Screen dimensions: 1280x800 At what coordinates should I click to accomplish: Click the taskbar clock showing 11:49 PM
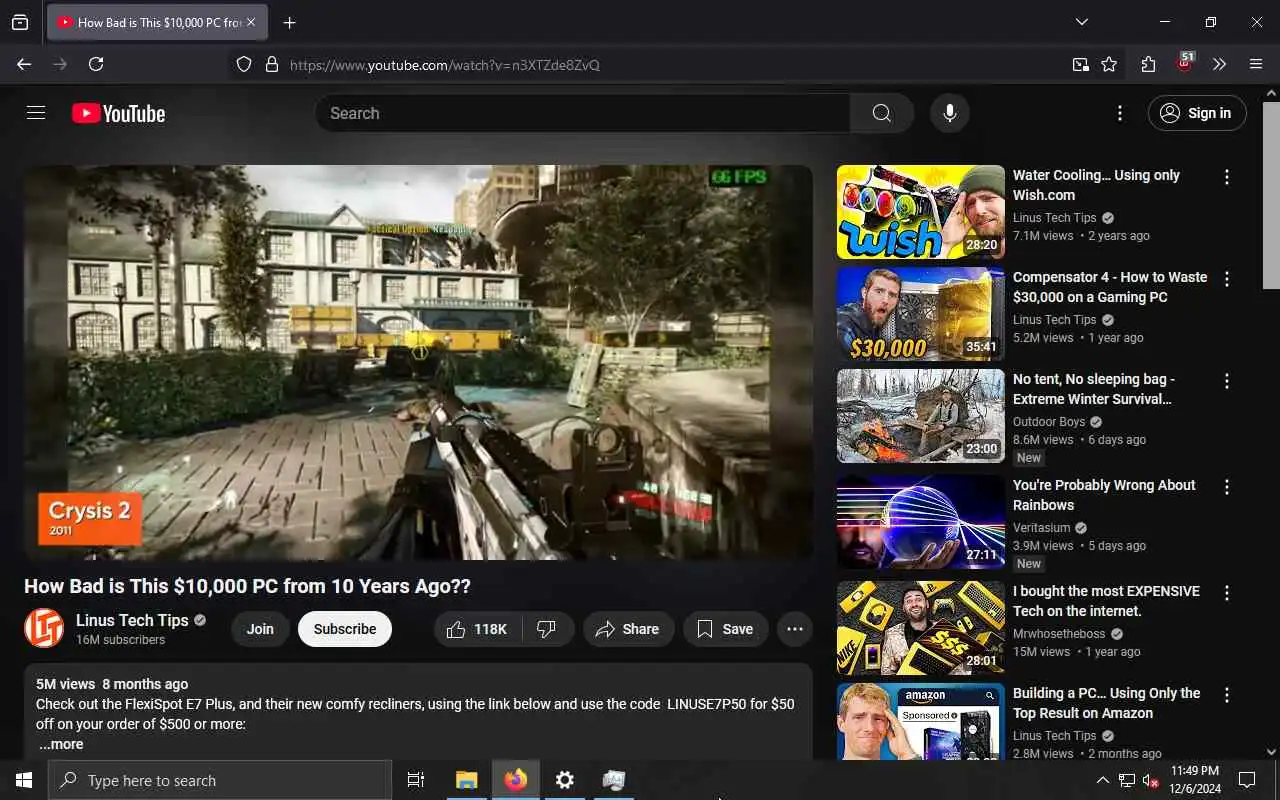pos(1194,780)
